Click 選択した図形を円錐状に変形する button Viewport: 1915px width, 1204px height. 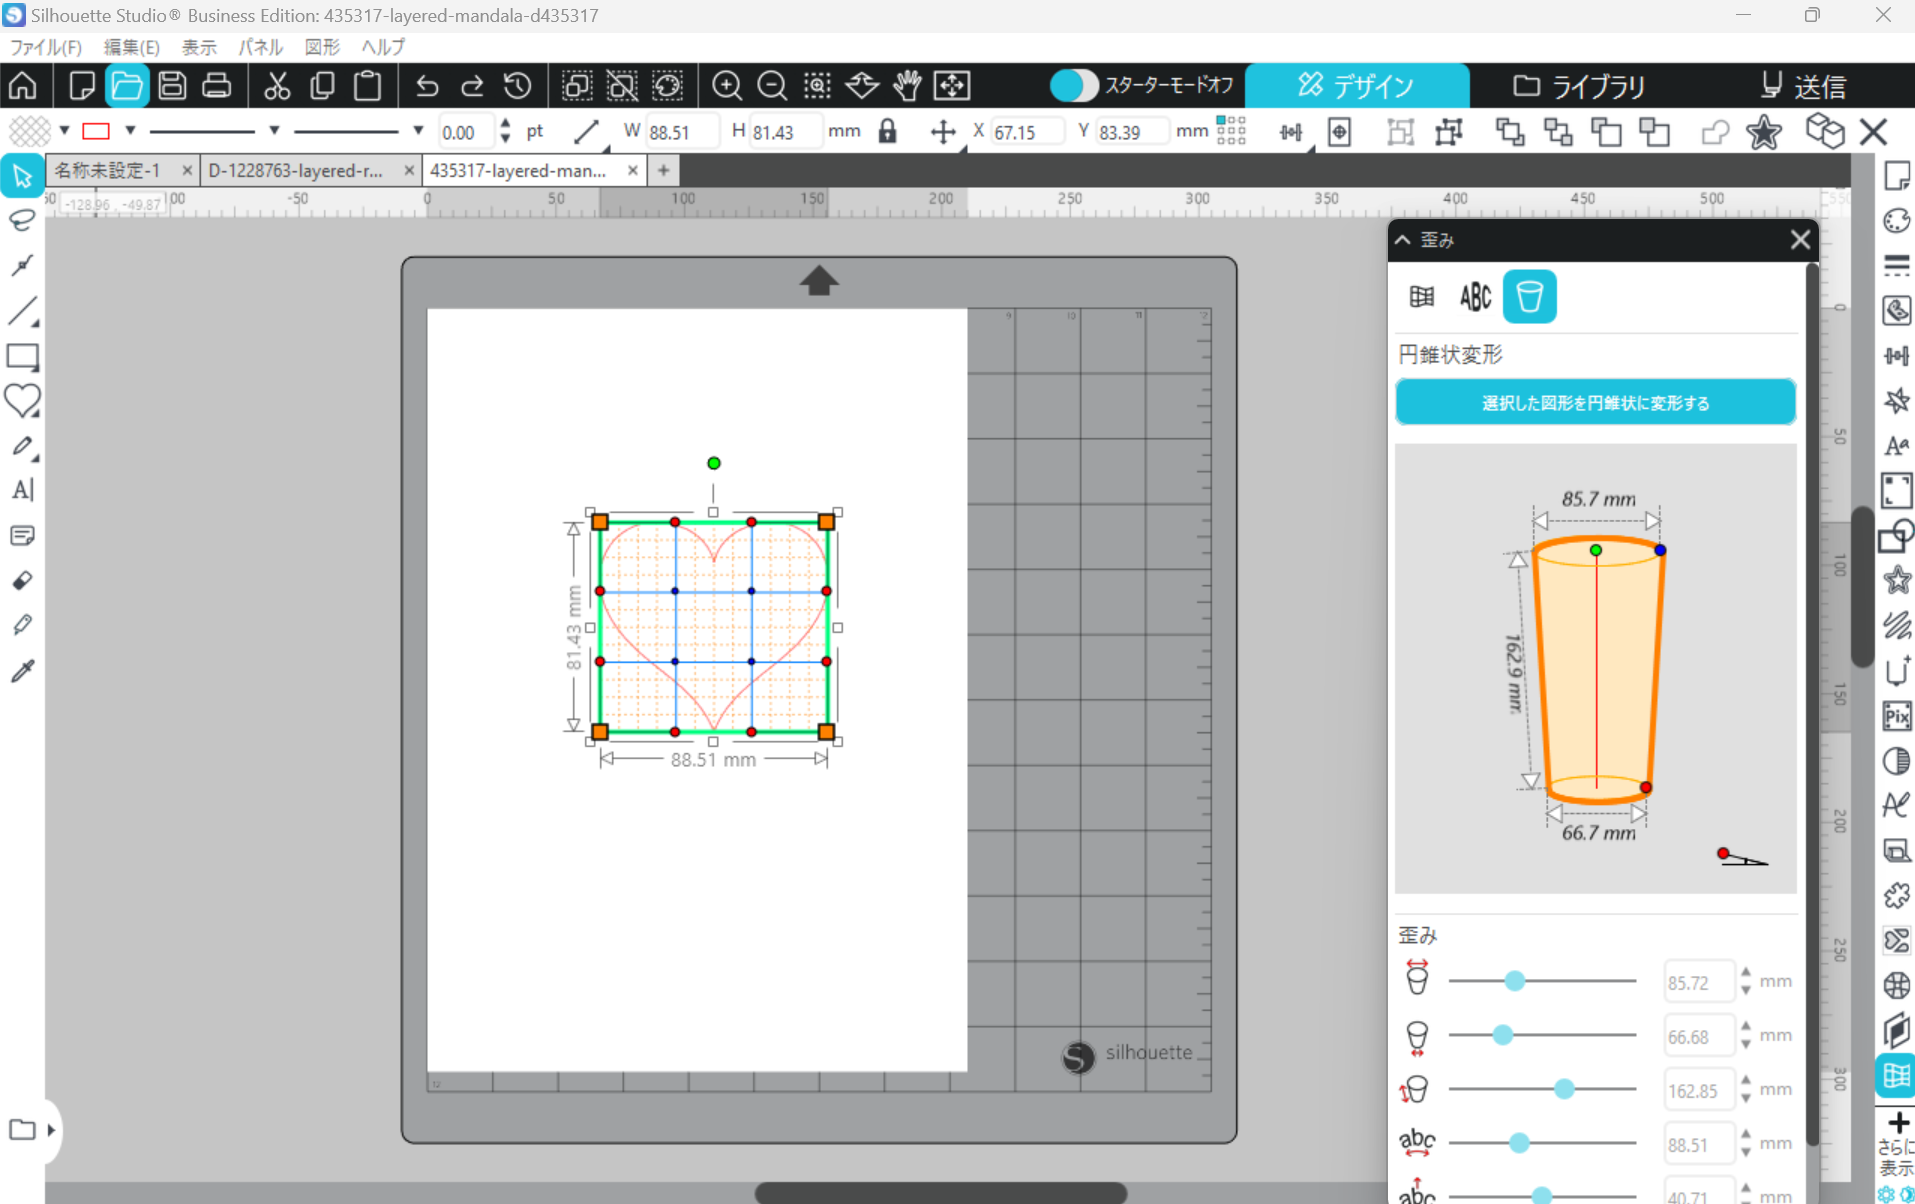[x=1595, y=403]
